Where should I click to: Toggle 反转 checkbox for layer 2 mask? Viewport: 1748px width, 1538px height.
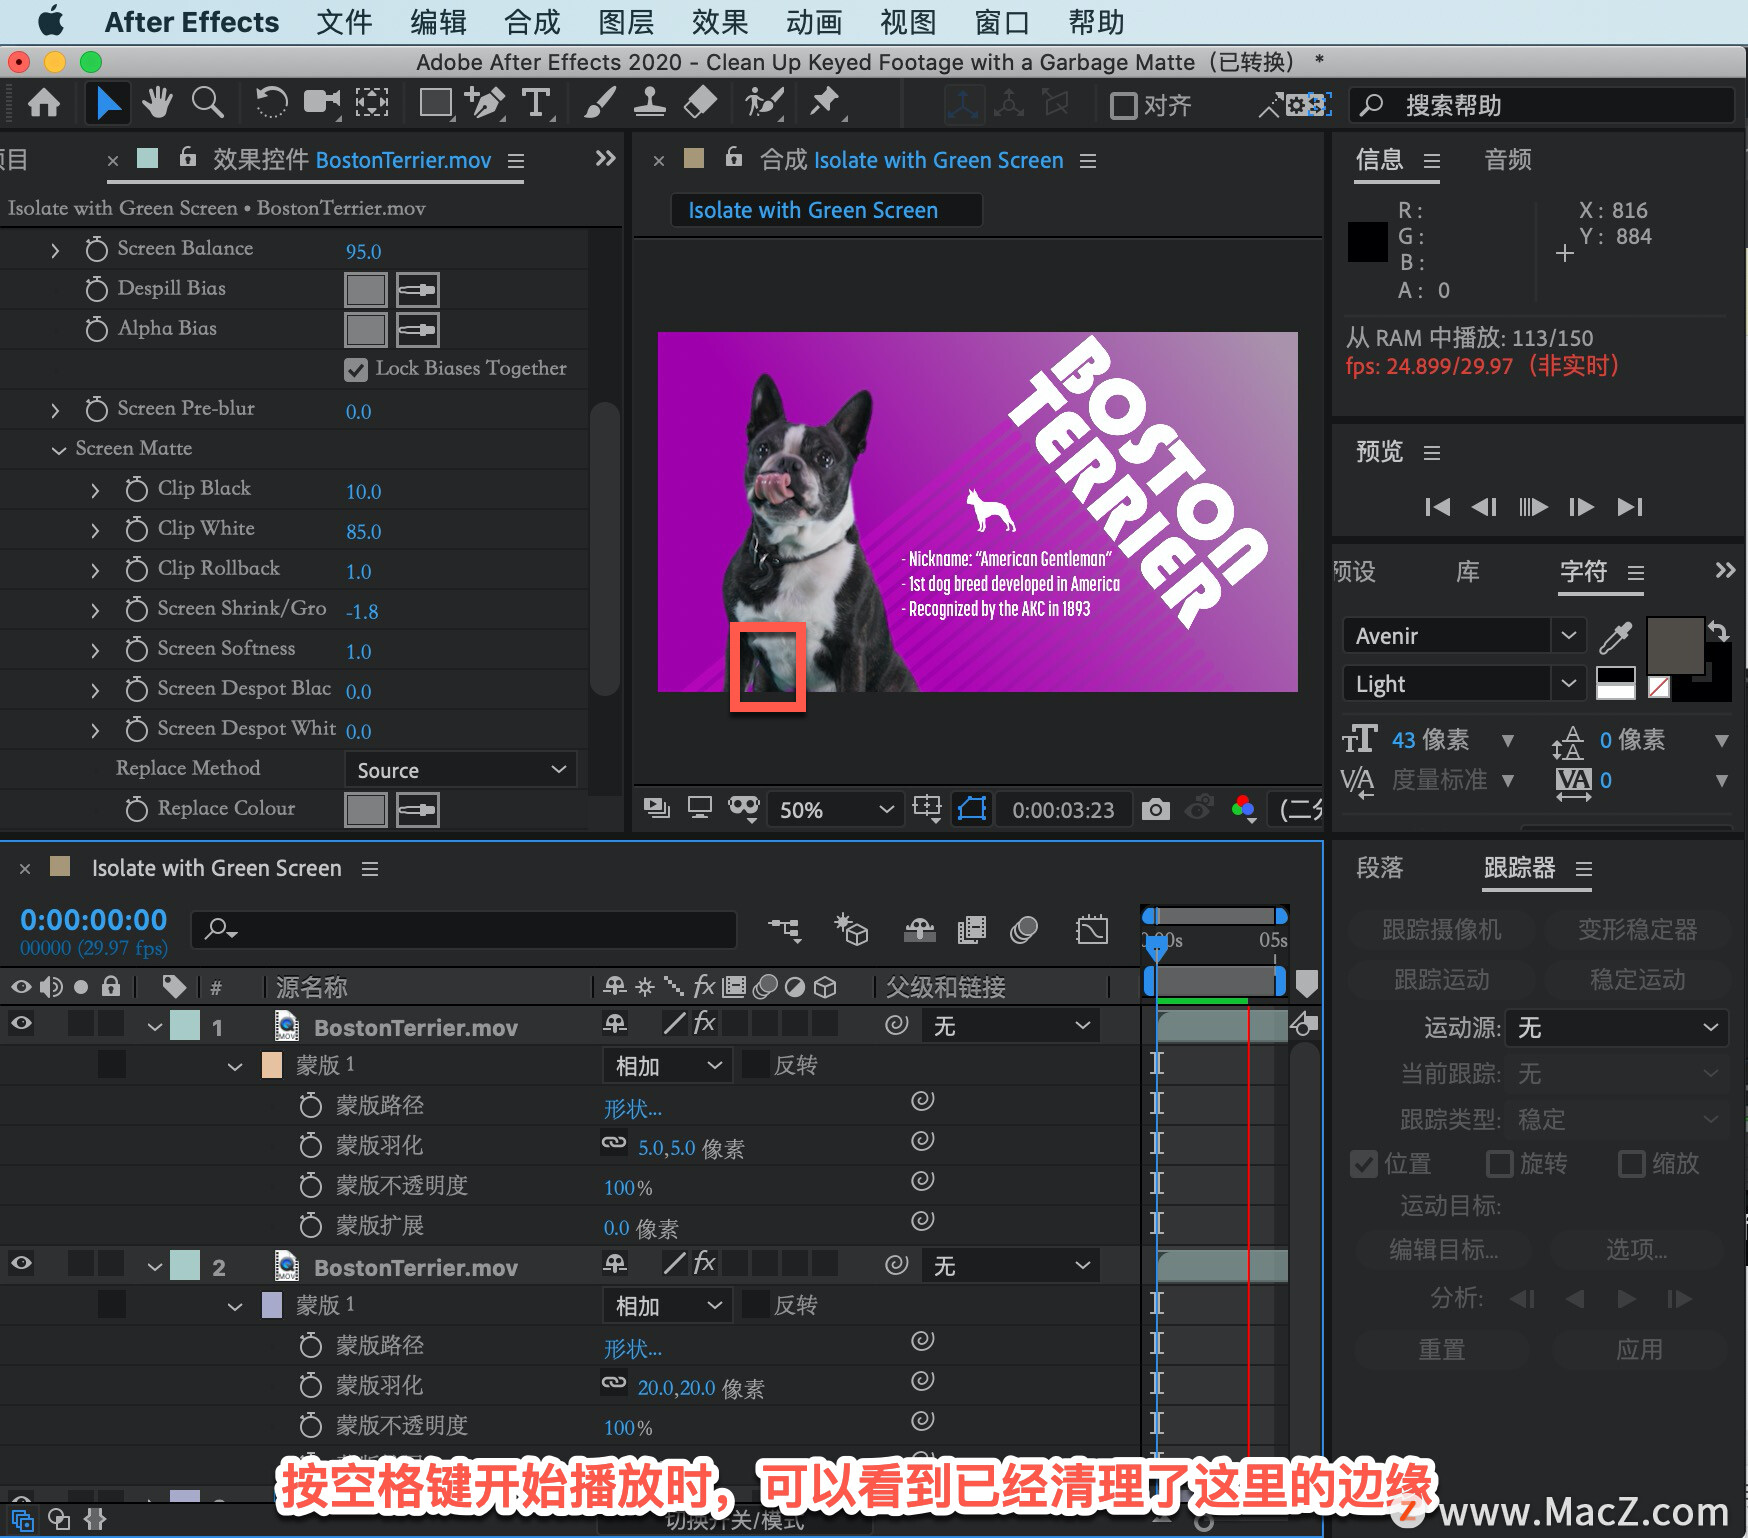point(756,1305)
